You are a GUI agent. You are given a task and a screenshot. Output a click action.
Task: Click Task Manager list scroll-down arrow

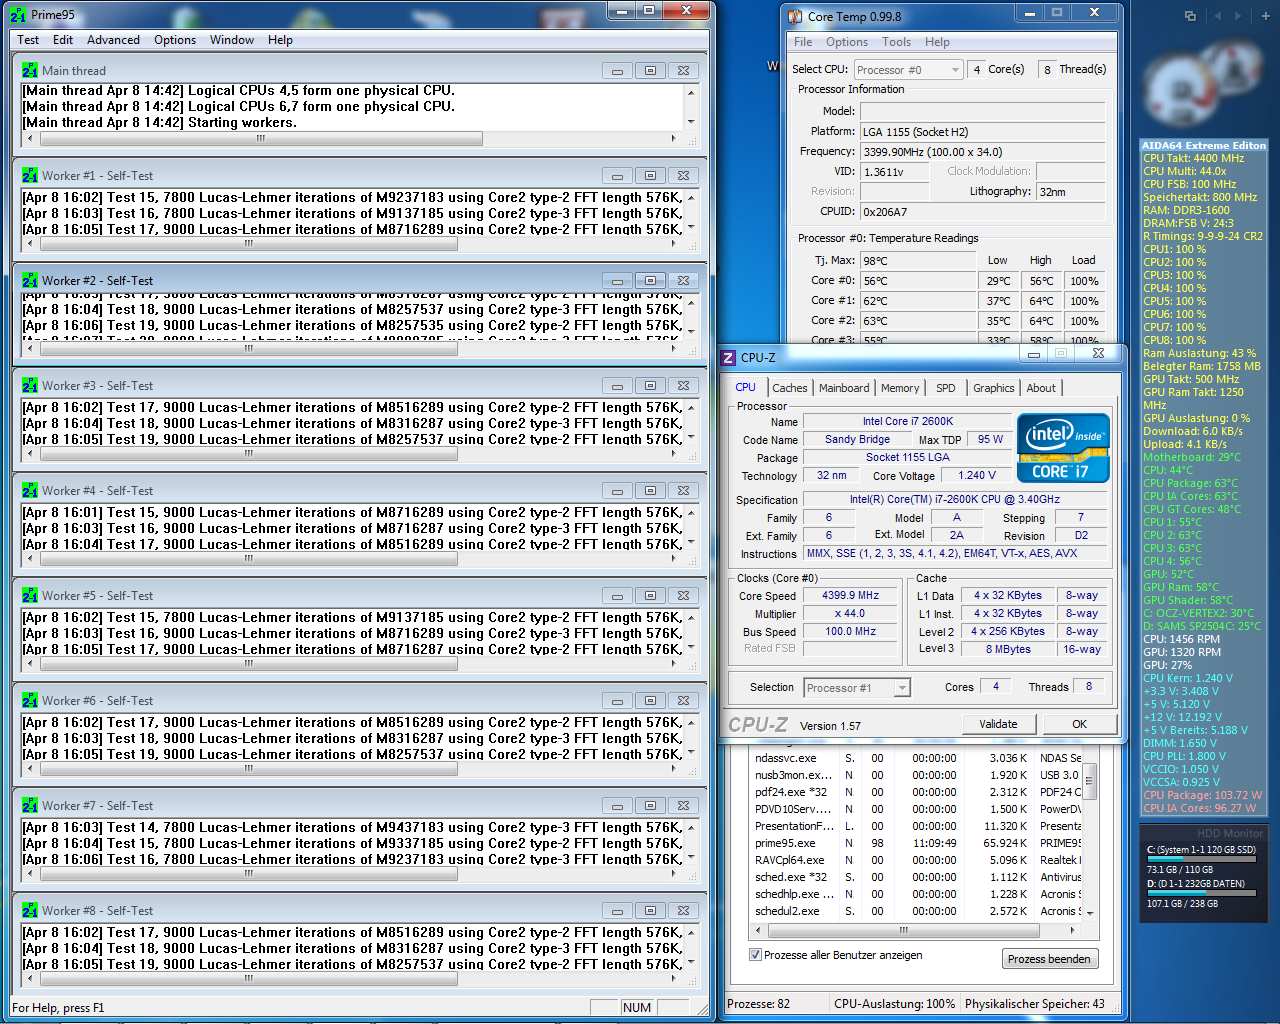(x=1090, y=912)
